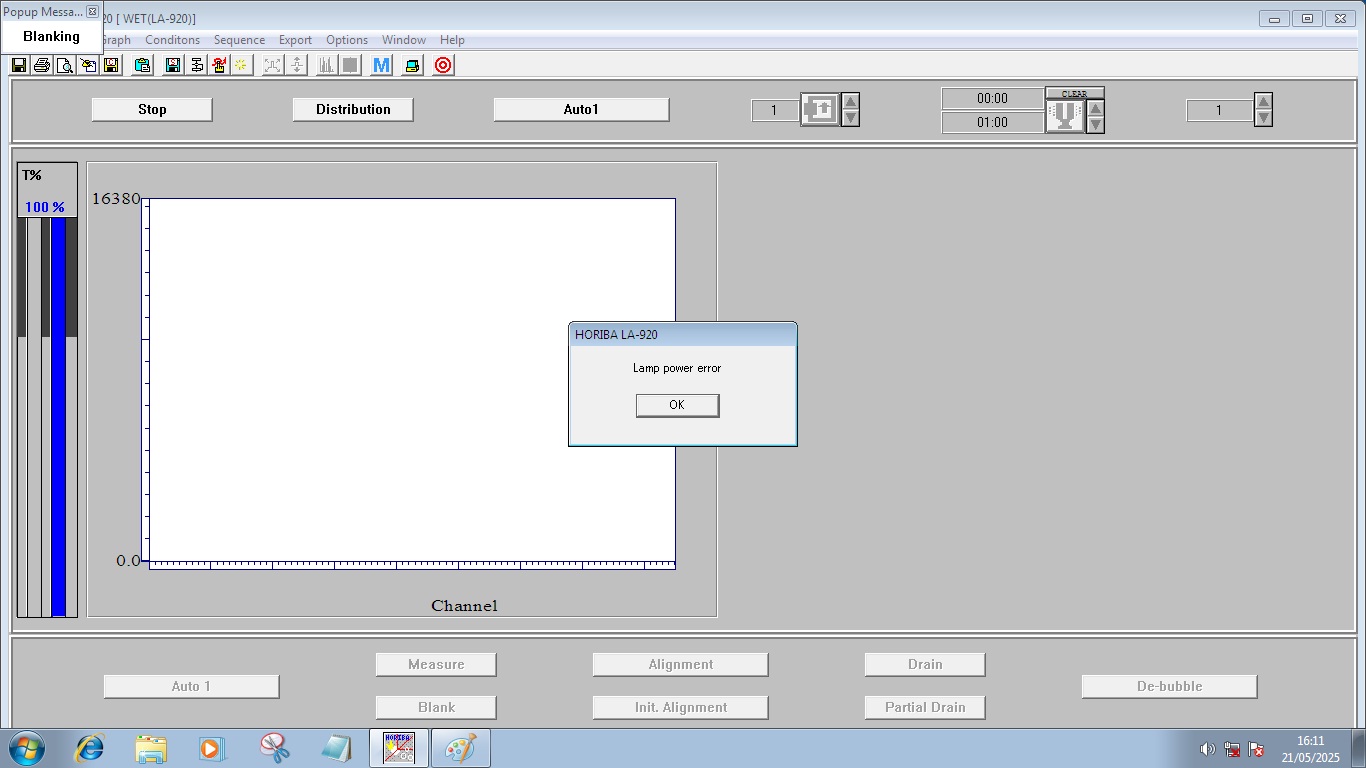The width and height of the screenshot is (1366, 768).
Task: Click the save floppy disk toolbar icon
Action: [x=19, y=65]
